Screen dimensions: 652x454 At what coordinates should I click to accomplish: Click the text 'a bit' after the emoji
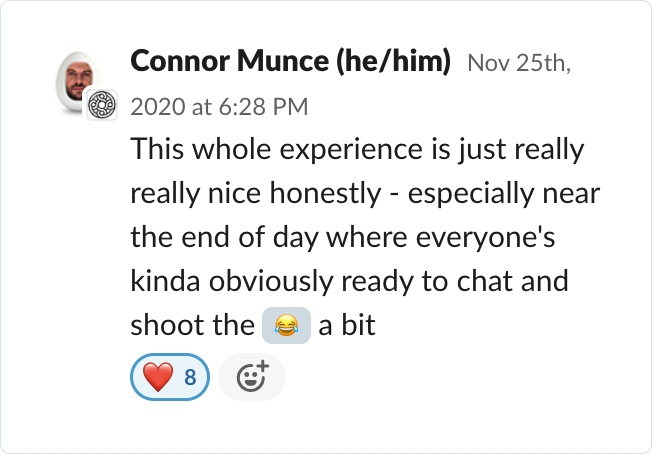(x=347, y=325)
